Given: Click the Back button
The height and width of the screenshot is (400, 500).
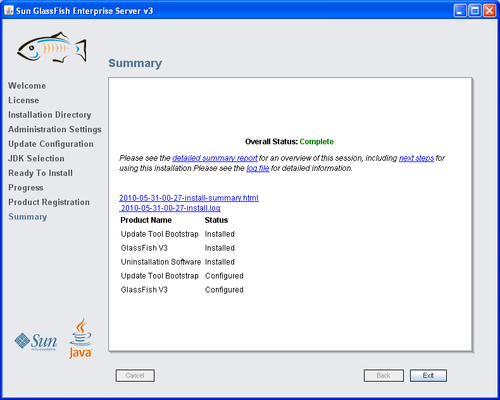Looking at the screenshot, I should point(384,376).
